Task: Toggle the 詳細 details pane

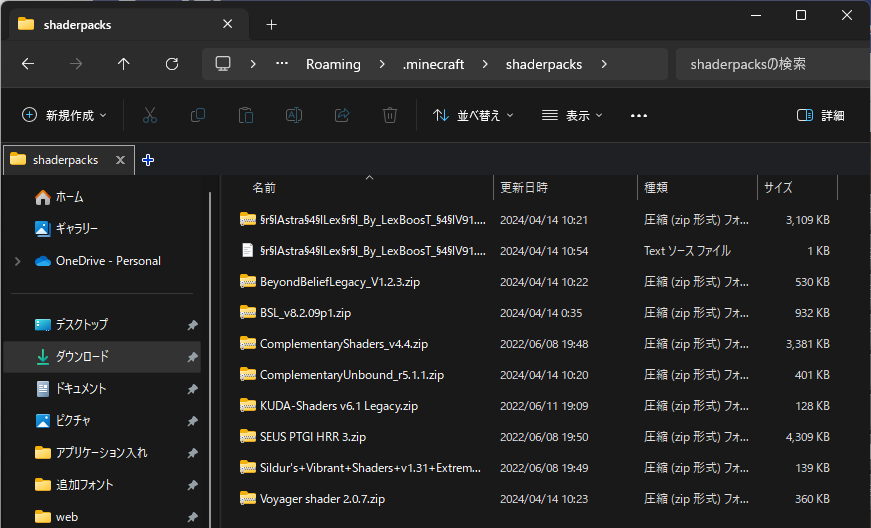Action: pyautogui.click(x=820, y=115)
